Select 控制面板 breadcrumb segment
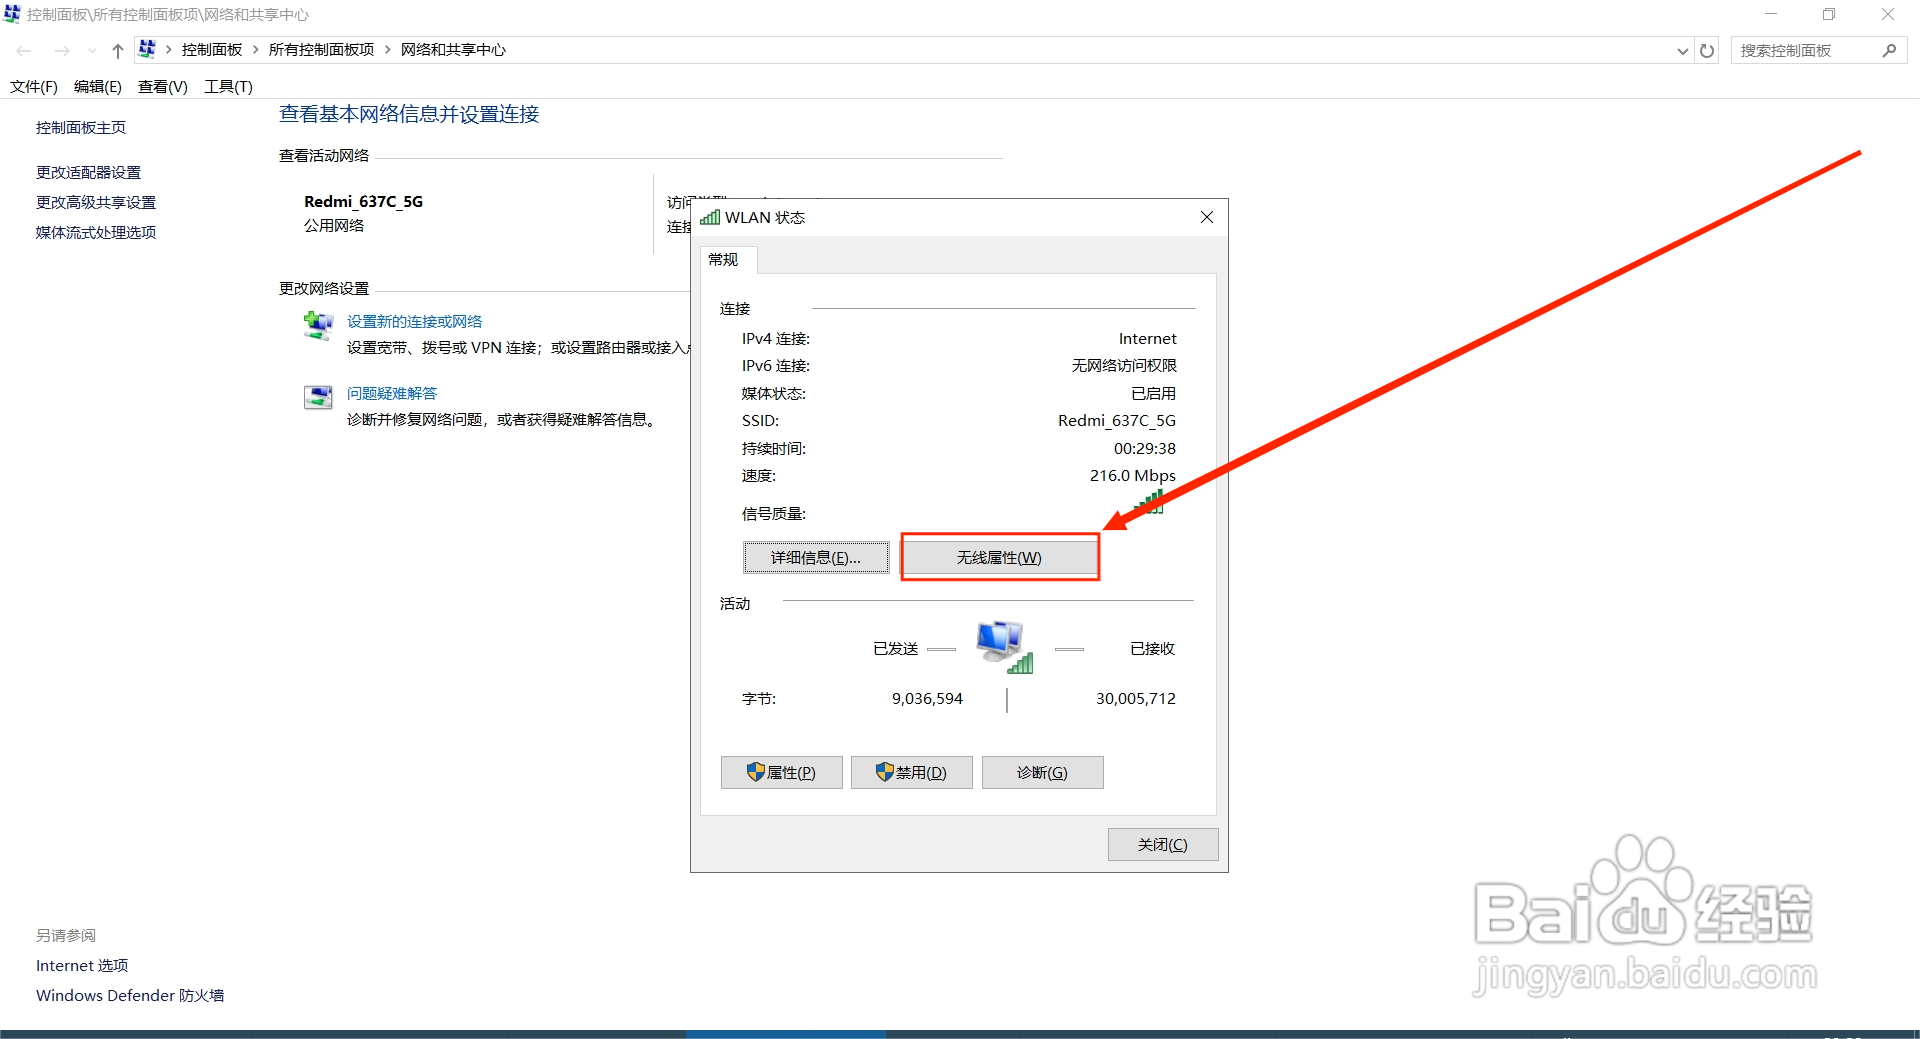 (x=212, y=50)
